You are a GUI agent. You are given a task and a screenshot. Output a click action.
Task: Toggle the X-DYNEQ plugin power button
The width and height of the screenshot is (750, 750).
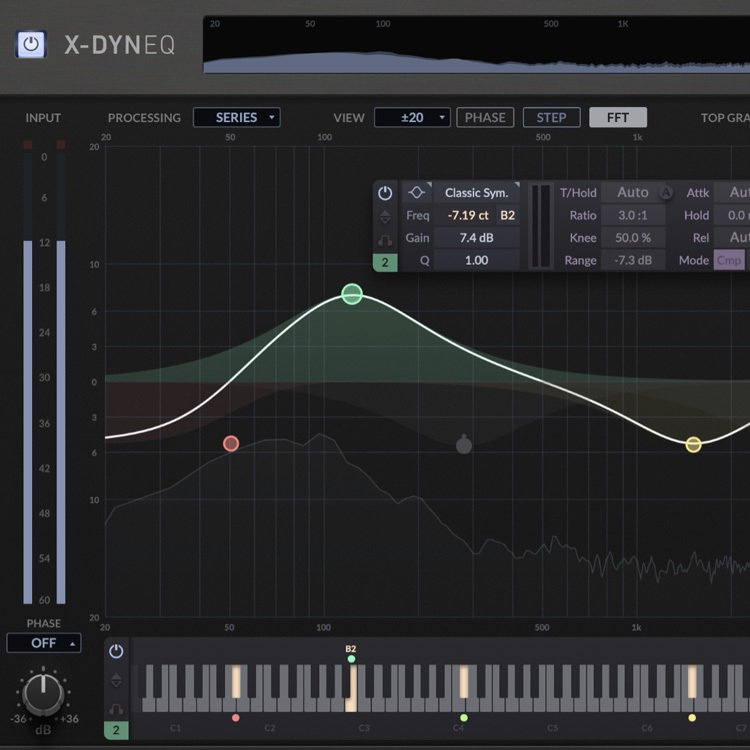(31, 44)
